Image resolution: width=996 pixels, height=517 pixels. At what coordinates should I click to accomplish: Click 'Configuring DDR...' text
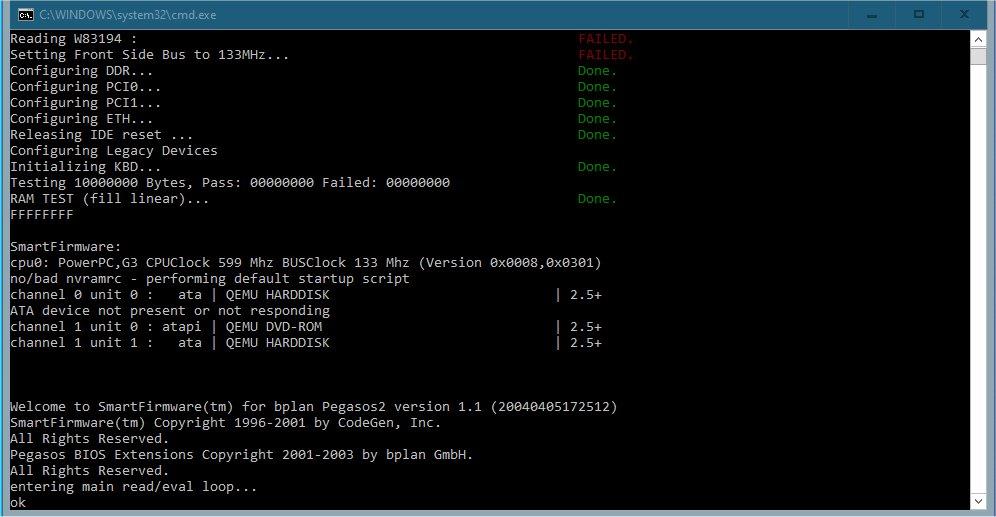81,70
